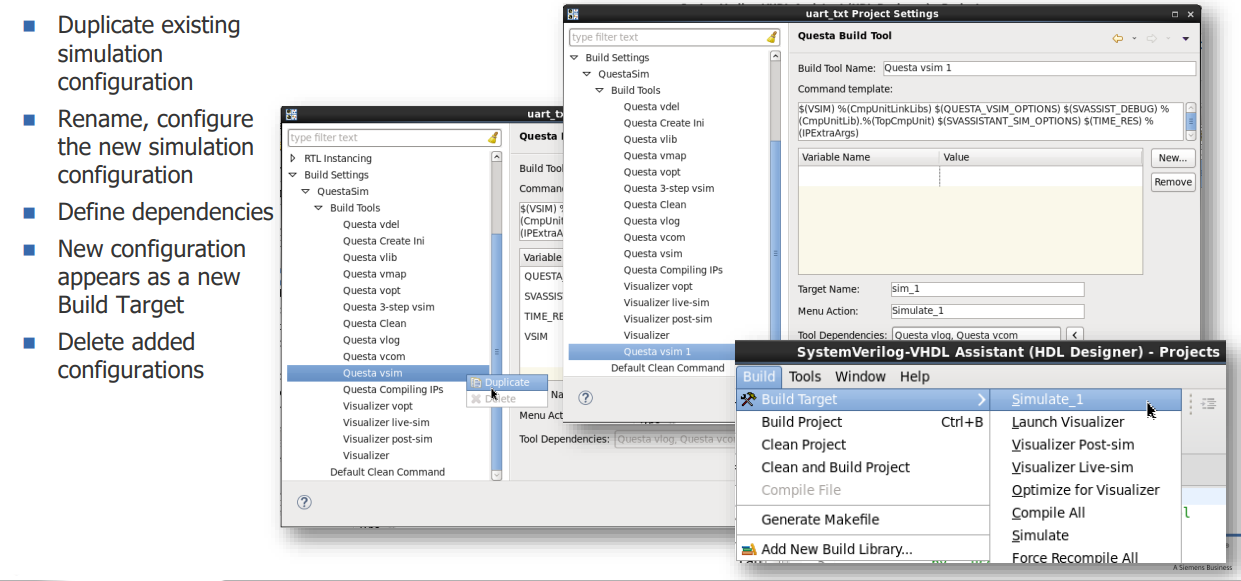This screenshot has width=1241, height=581.
Task: Click the command template scroll-down arrow
Action: click(1190, 135)
